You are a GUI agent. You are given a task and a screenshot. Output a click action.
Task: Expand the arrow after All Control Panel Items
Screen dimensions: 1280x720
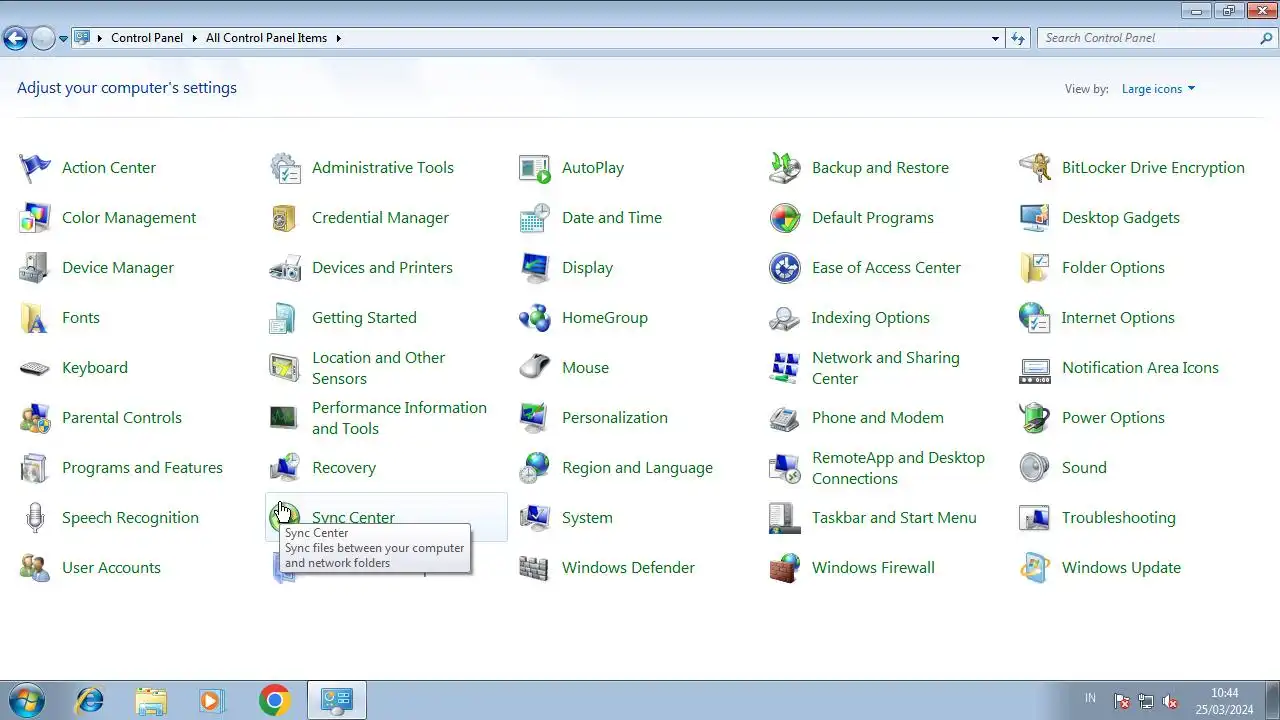point(338,38)
